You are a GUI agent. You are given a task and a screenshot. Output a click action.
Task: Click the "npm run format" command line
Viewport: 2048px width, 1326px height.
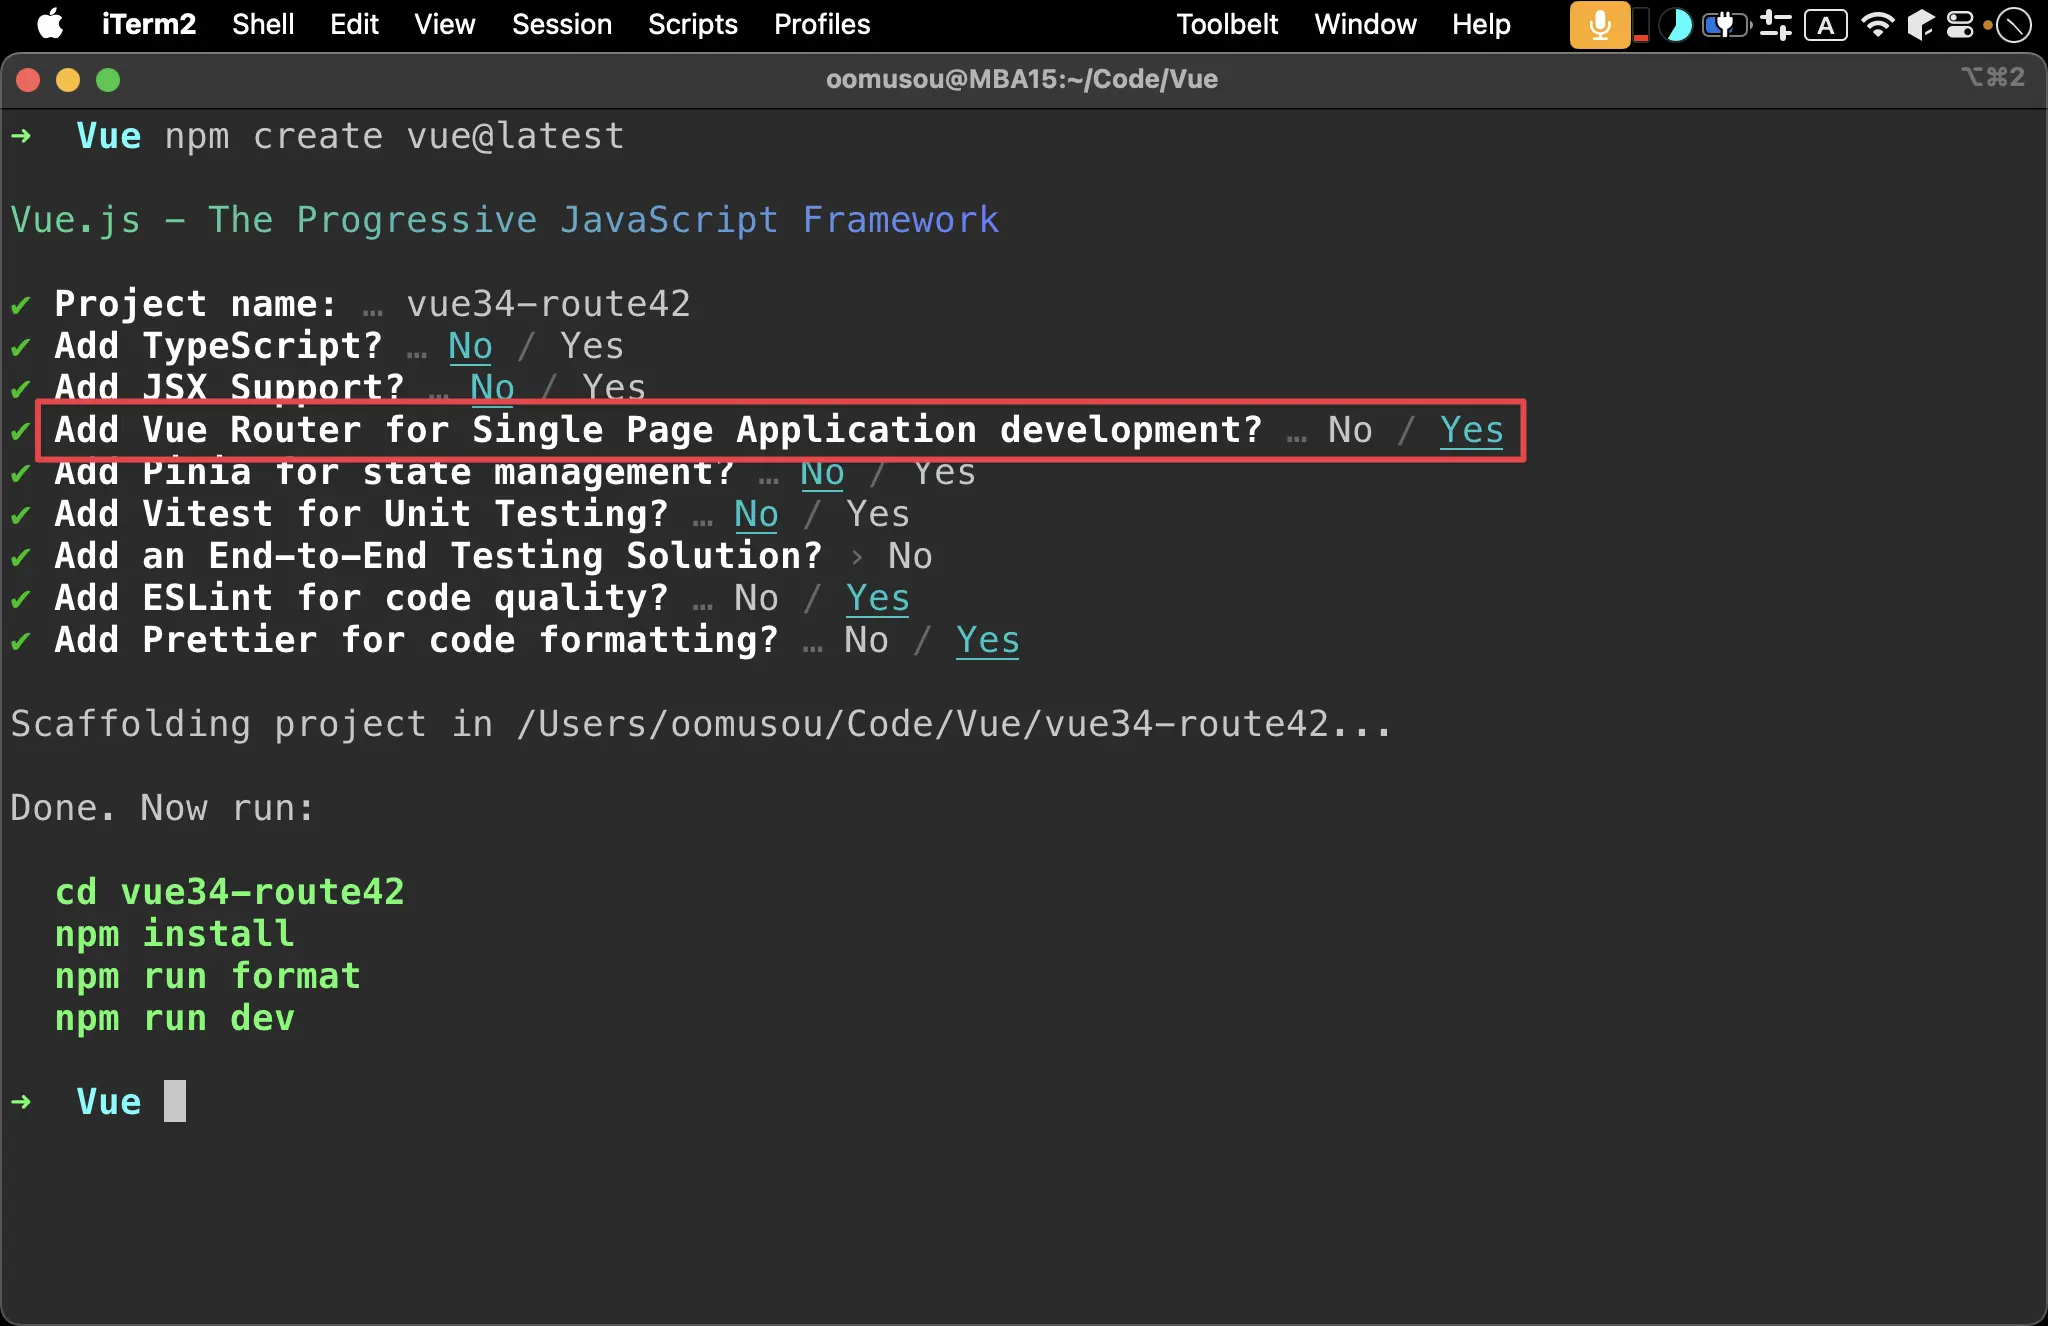[x=207, y=976]
